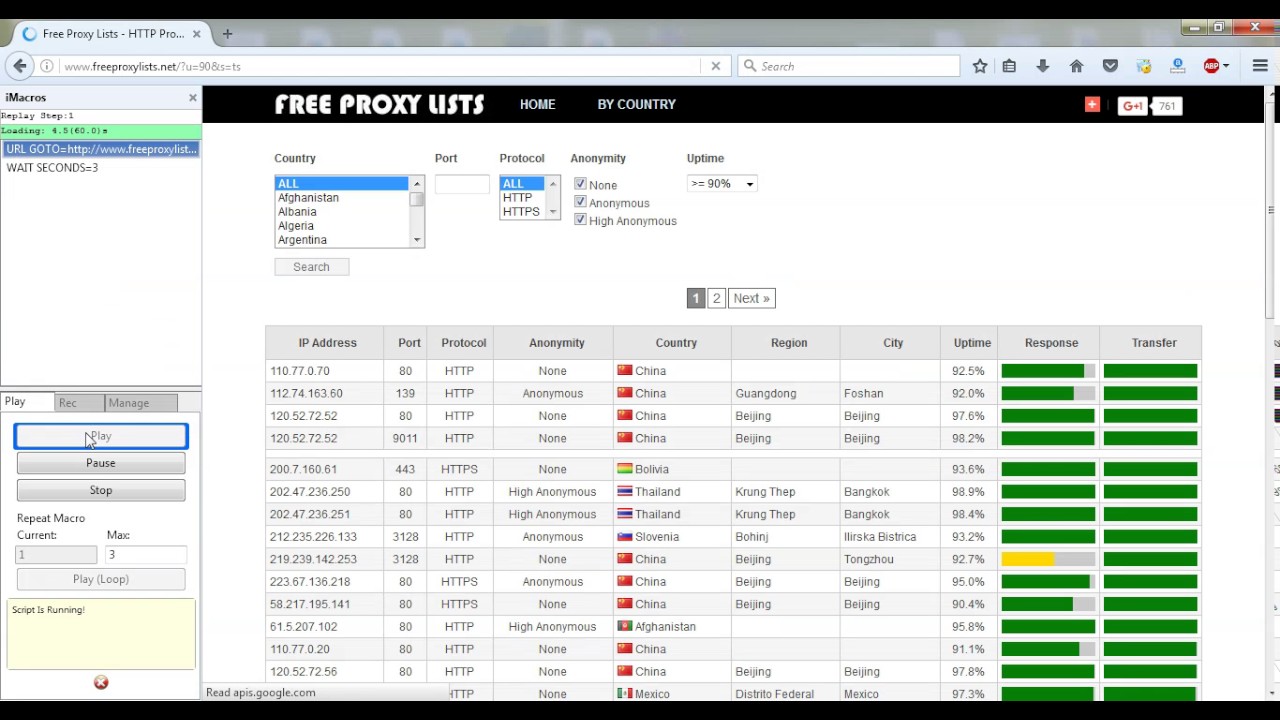Viewport: 1280px width, 720px height.
Task: Select the Free Proxy Lists browser tab
Action: coord(113,34)
